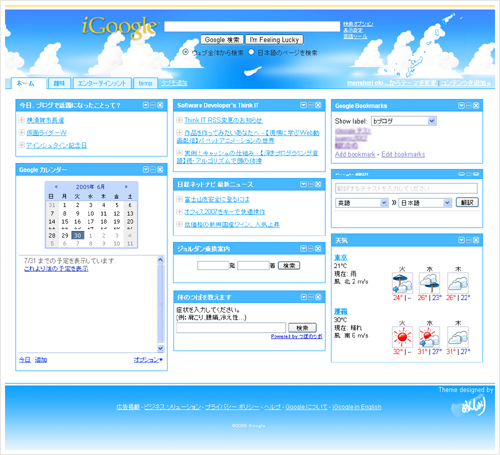The height and width of the screenshot is (455, 500).
Task: Click the 検索オプション link
Action: (x=358, y=24)
